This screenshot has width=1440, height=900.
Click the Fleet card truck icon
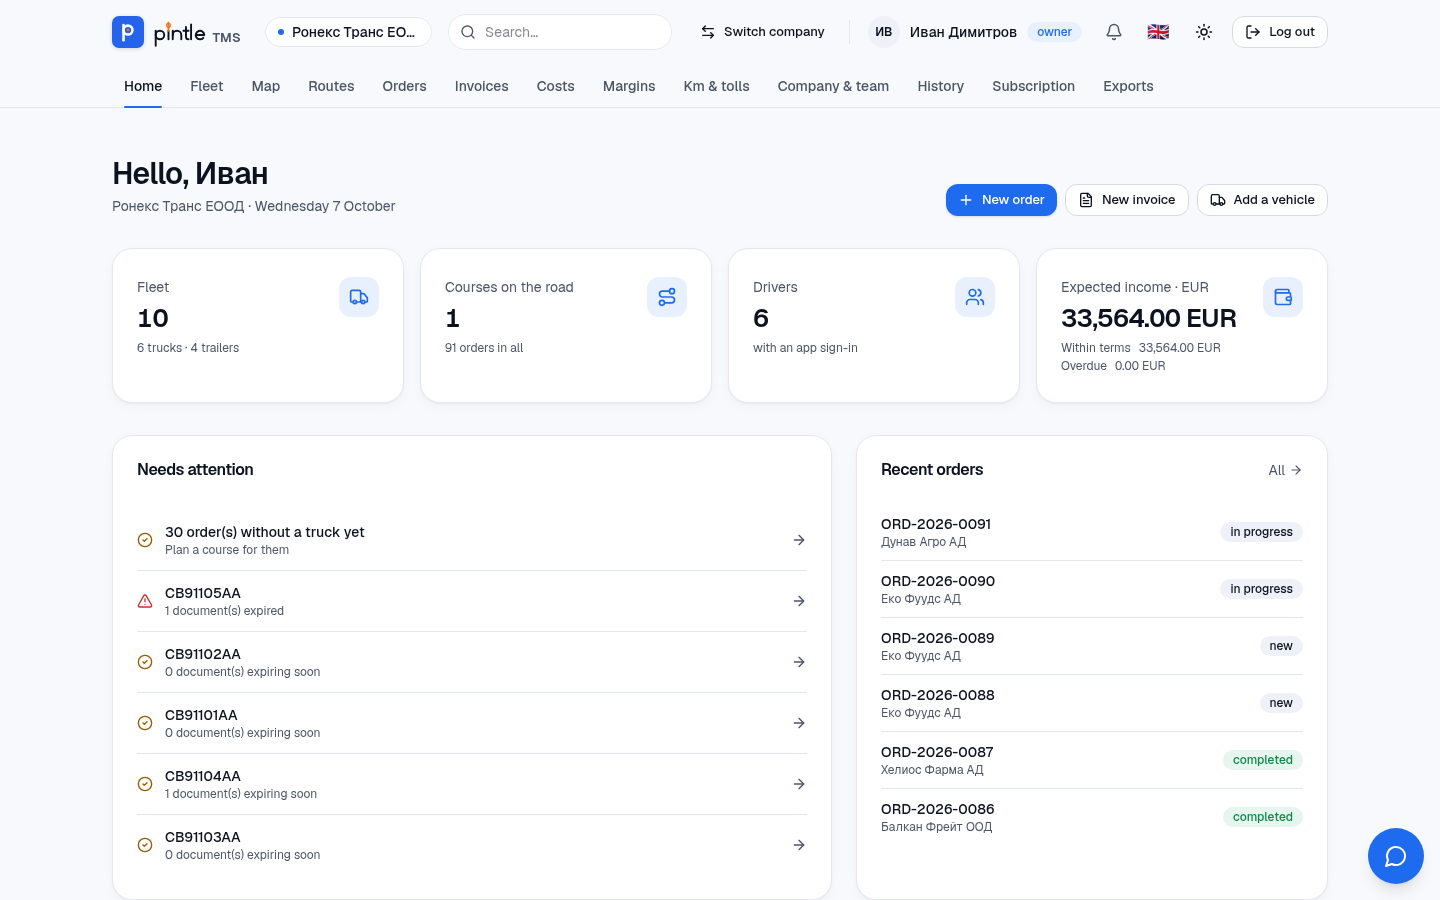pyautogui.click(x=359, y=297)
